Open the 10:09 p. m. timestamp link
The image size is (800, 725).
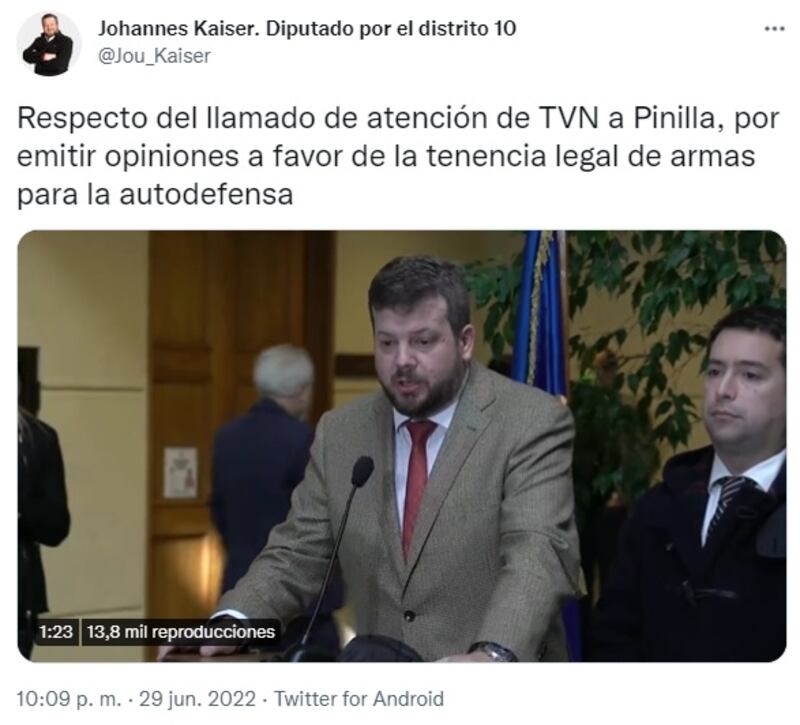69,698
